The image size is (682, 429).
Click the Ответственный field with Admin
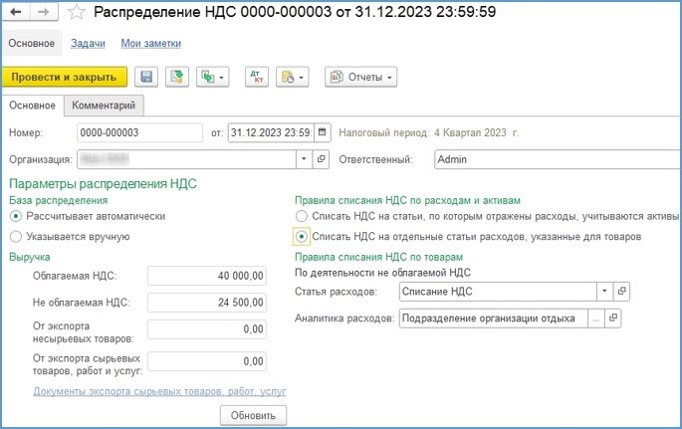558,159
